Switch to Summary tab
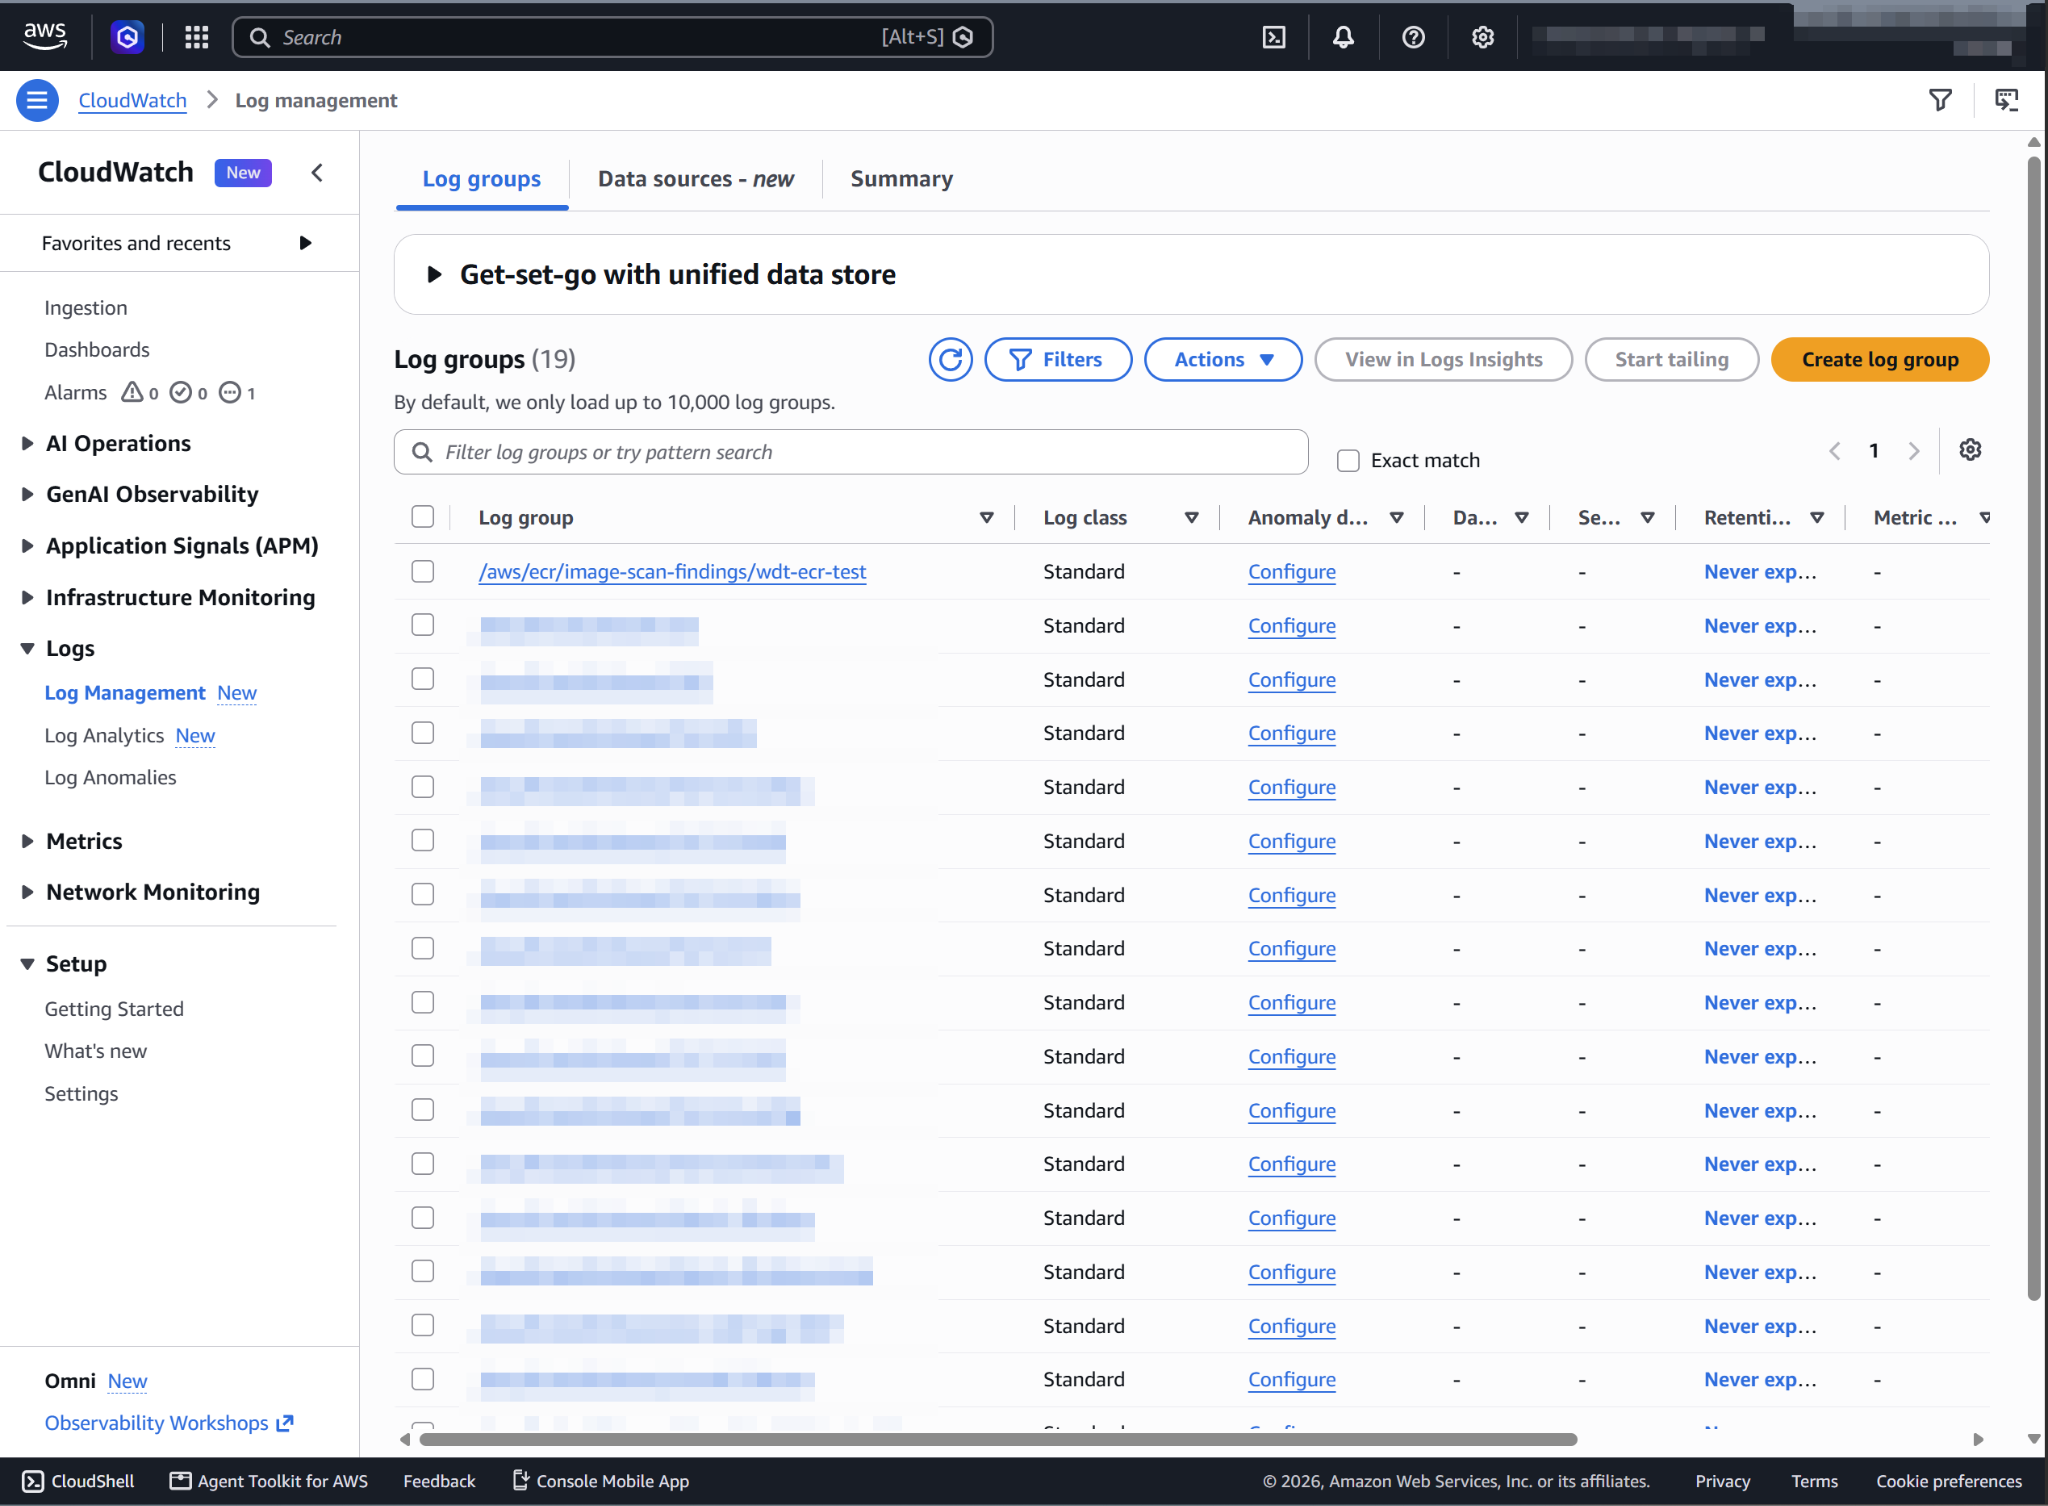2048x1506 pixels. [x=901, y=179]
